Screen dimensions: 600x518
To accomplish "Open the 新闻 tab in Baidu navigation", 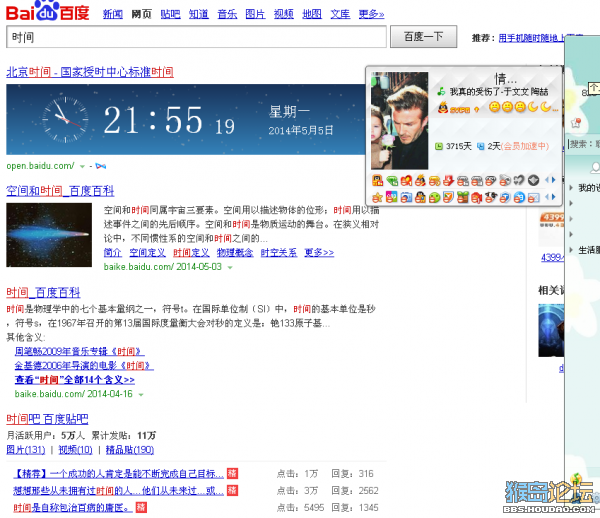I will coord(113,14).
